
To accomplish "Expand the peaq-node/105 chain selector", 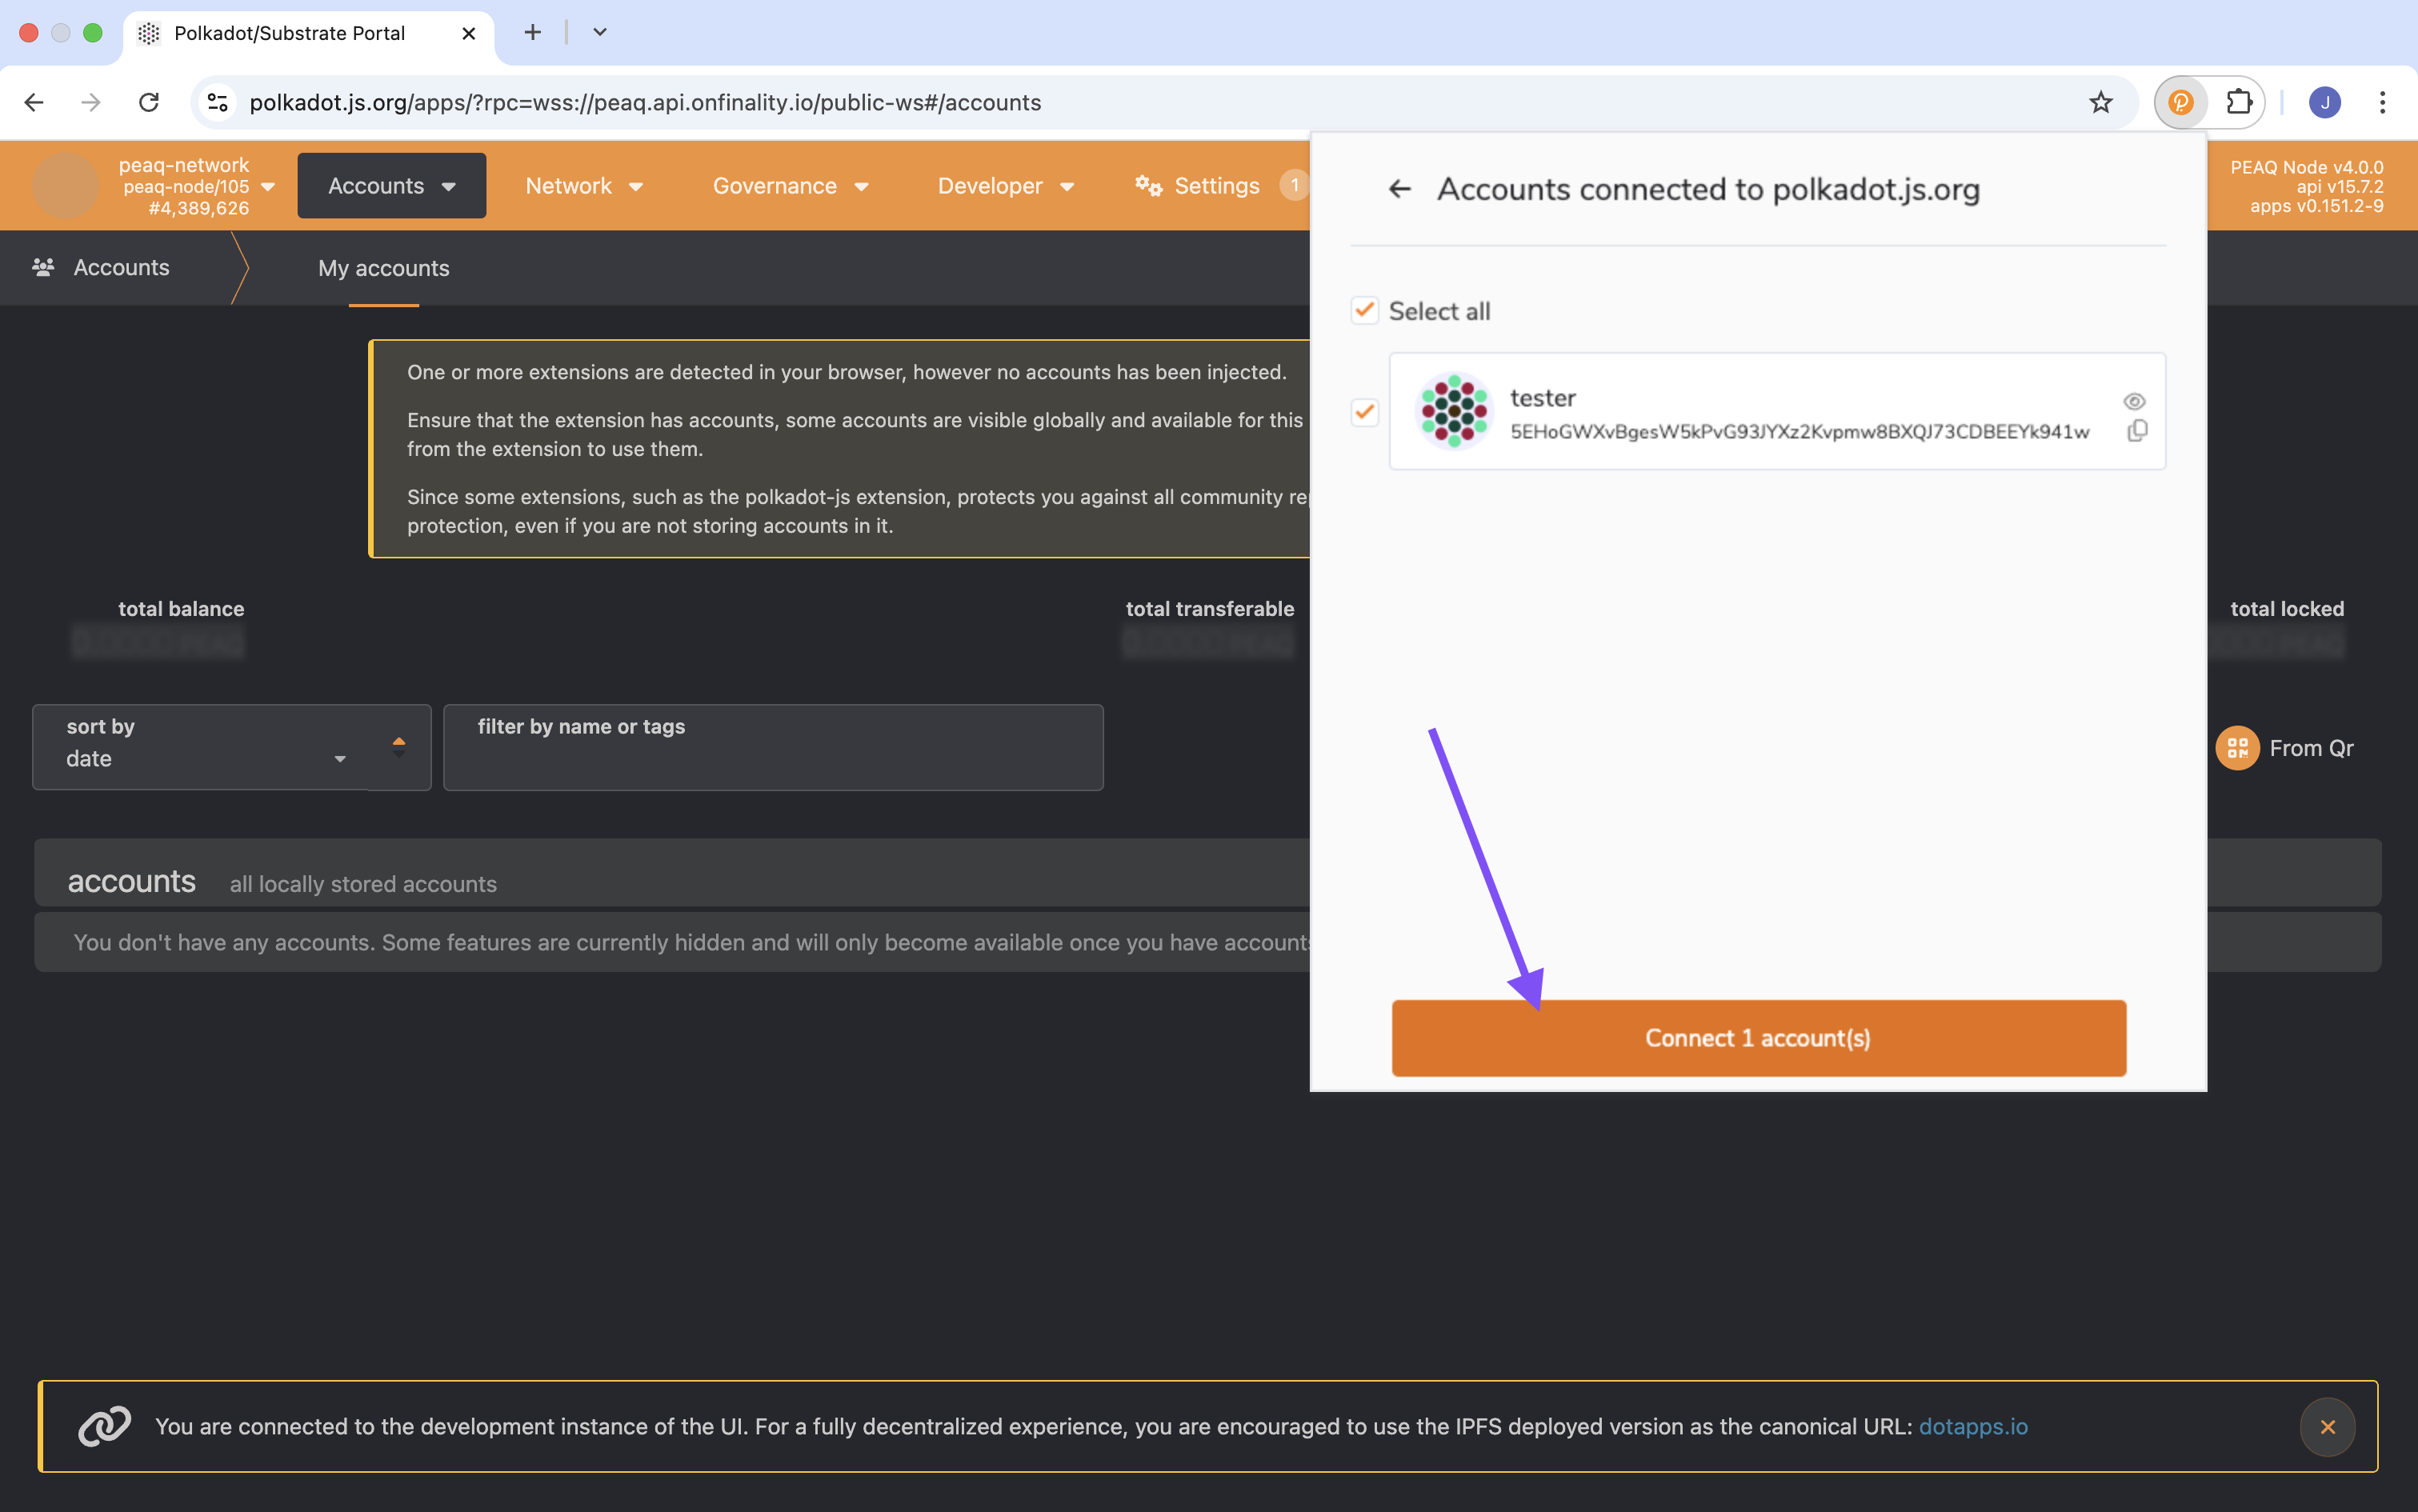I will pyautogui.click(x=268, y=185).
